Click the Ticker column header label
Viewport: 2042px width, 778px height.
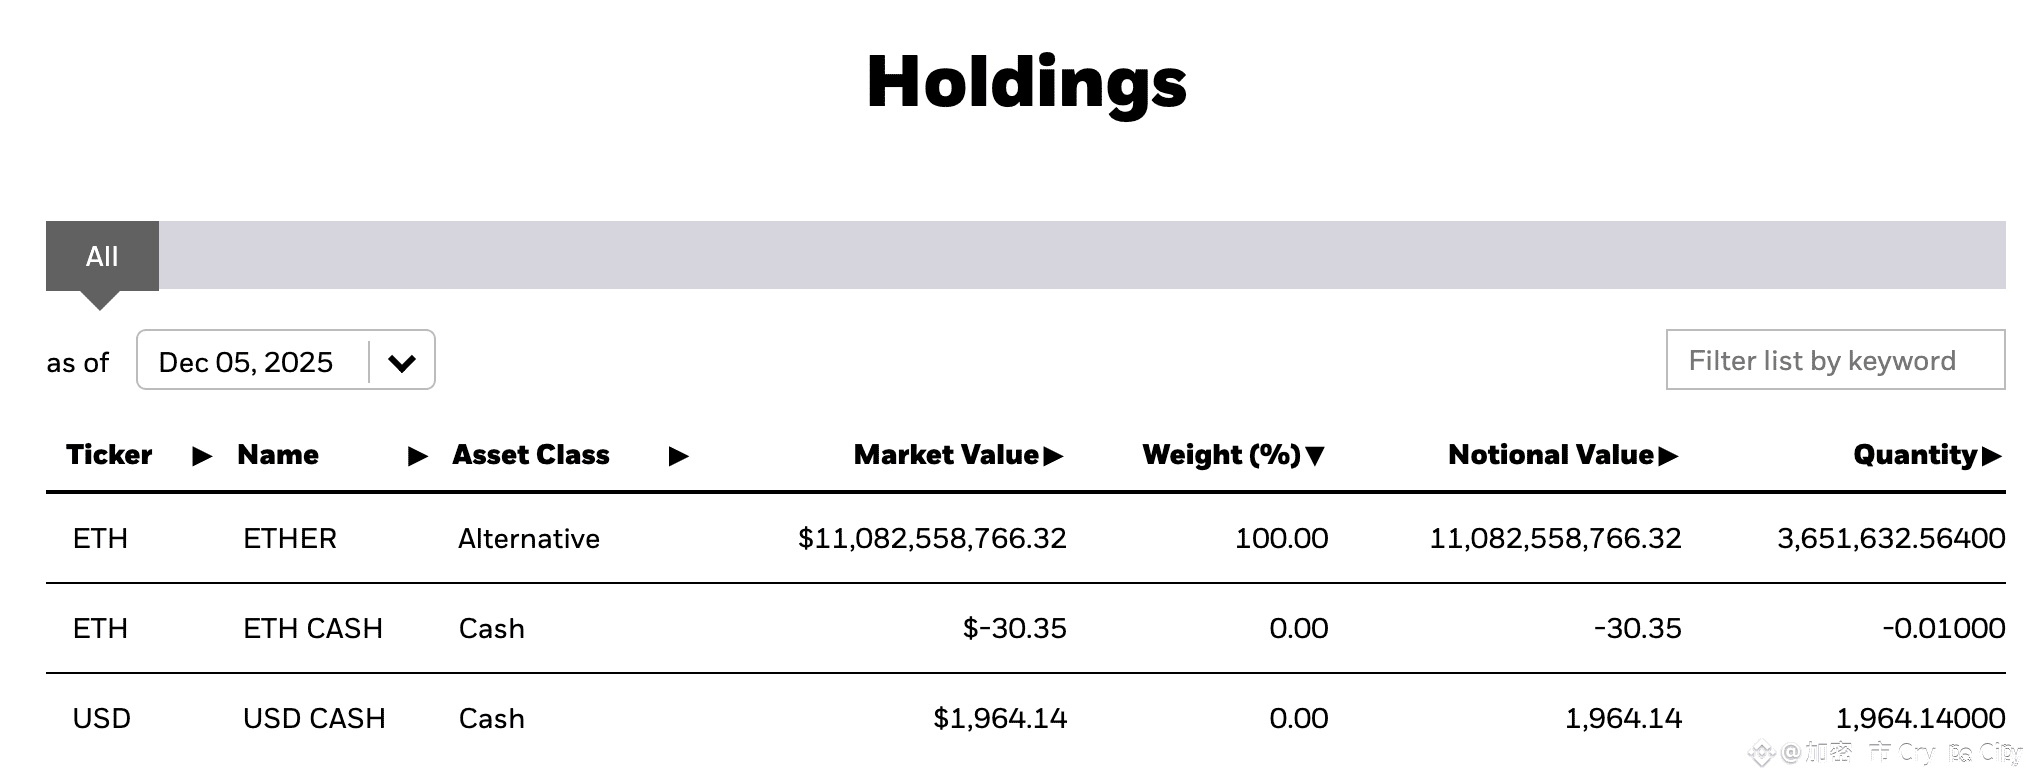(109, 455)
